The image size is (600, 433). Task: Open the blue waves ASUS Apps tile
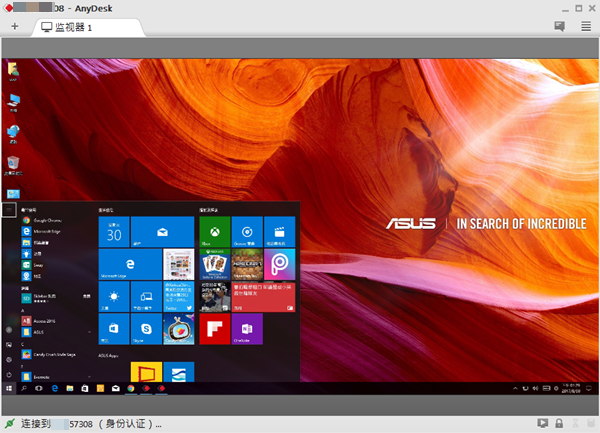click(x=179, y=372)
